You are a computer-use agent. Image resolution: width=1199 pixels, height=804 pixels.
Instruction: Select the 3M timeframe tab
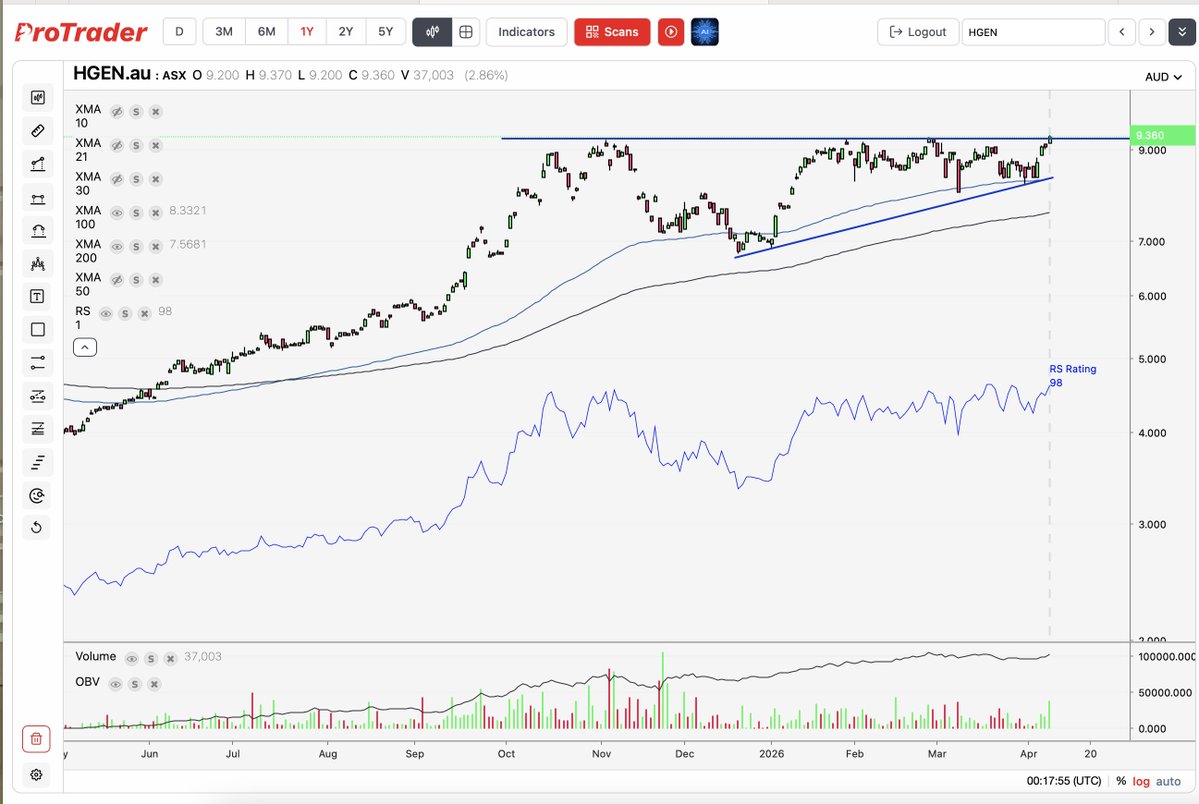coord(223,31)
